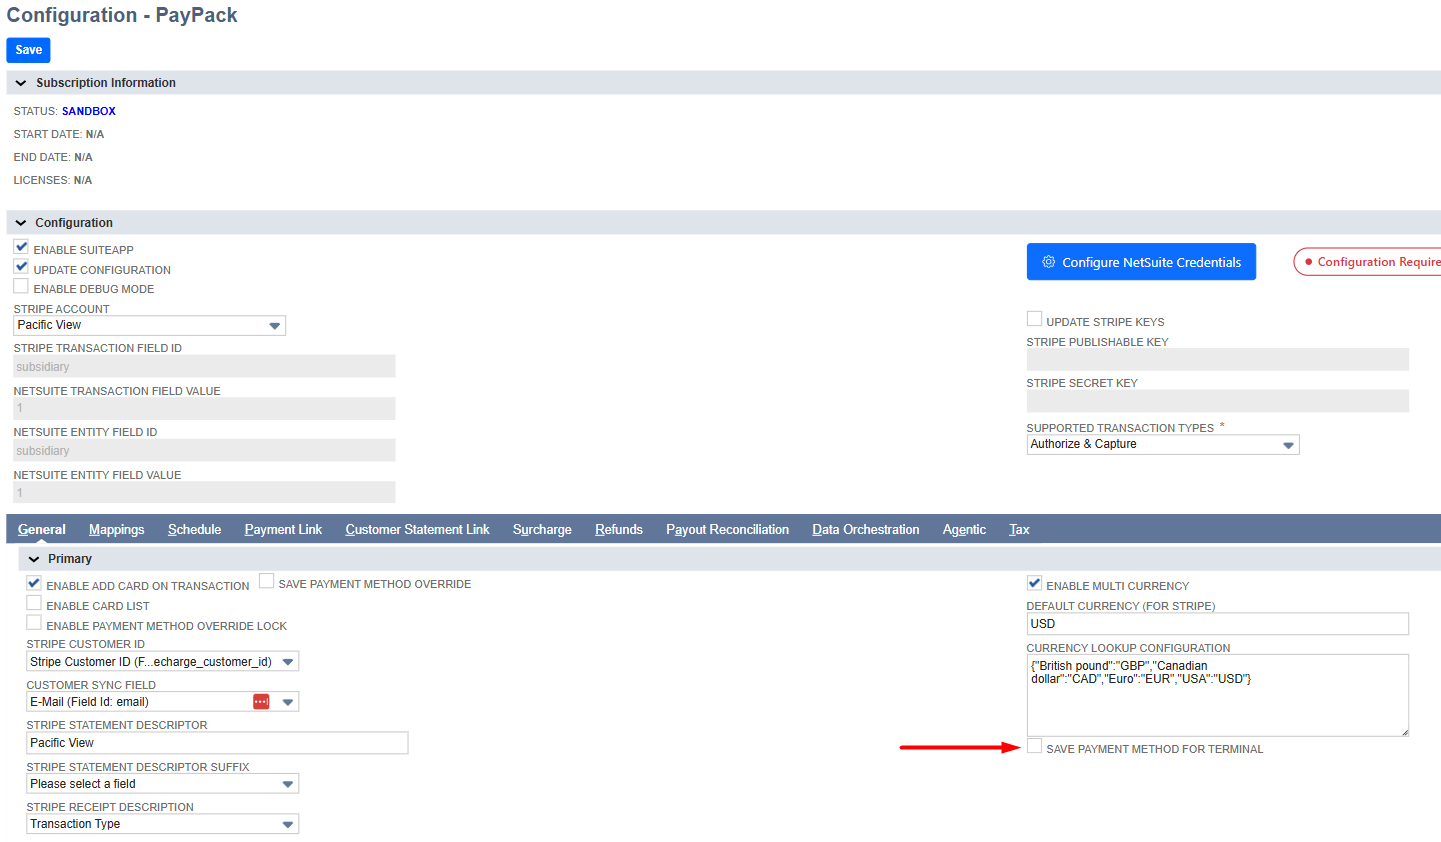Viewport: 1441px width, 842px height.
Task: Click NetSuite Entity Field ID input
Action: 204,451
